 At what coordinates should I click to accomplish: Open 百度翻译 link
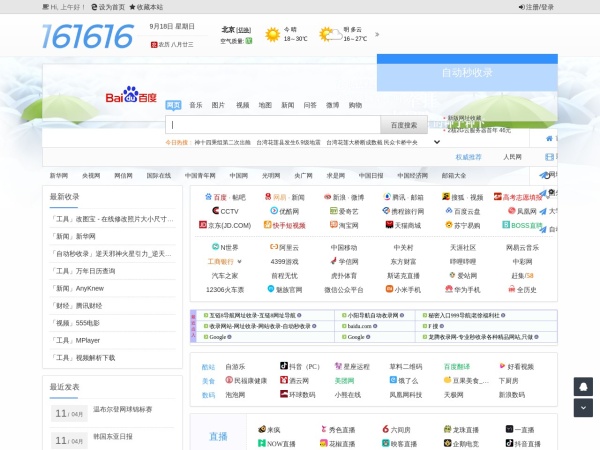point(457,367)
